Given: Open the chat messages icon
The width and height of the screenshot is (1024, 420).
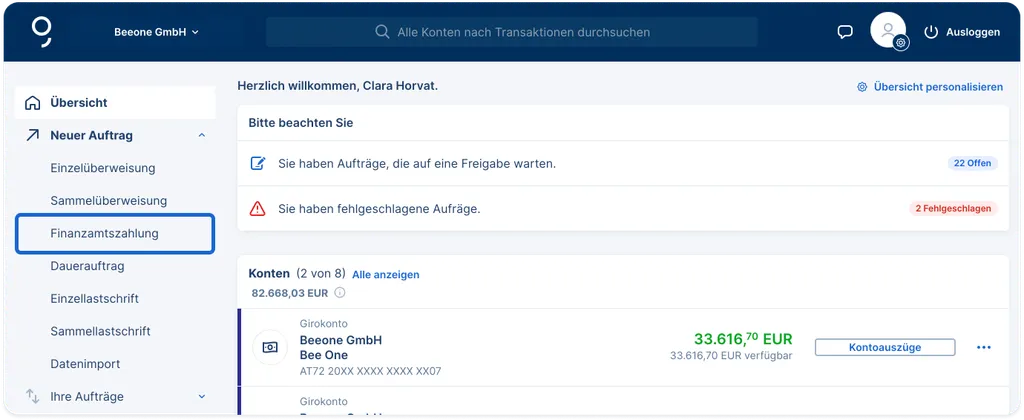Looking at the screenshot, I should (845, 32).
